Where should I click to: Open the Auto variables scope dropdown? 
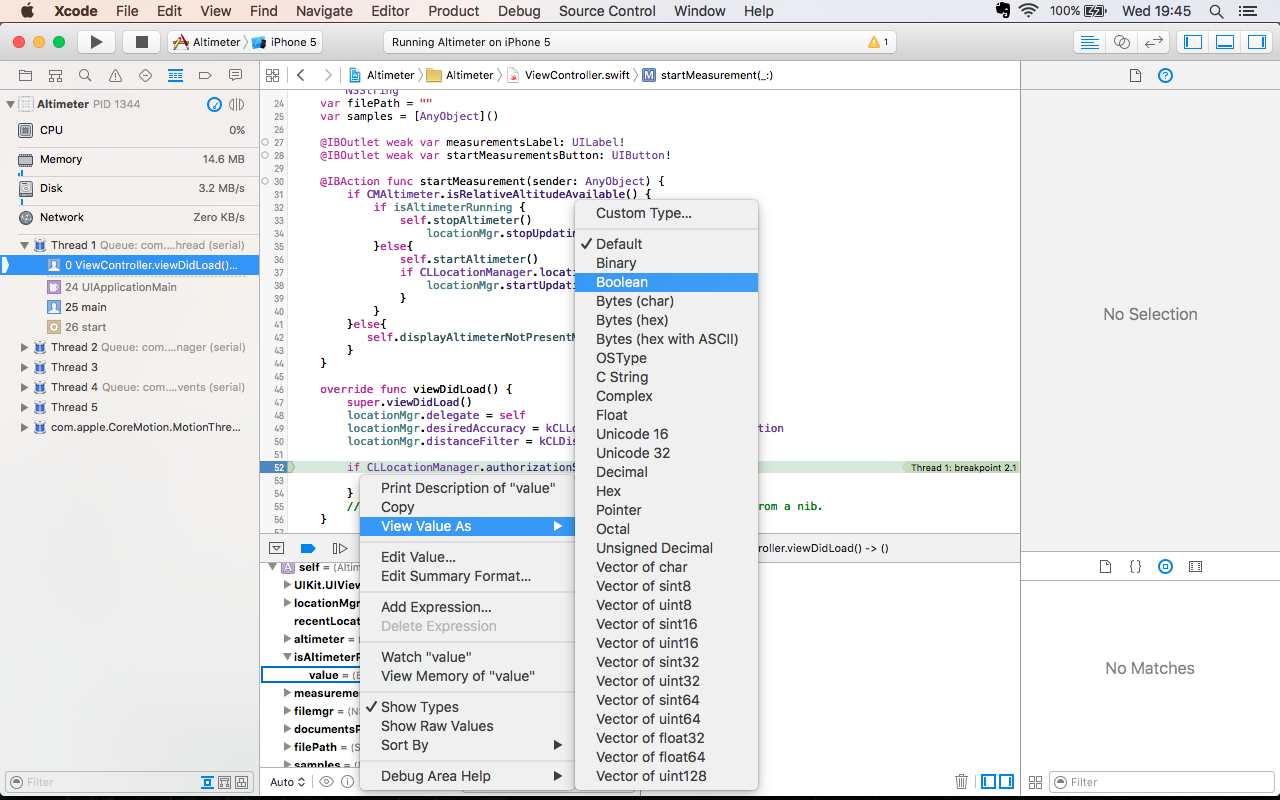288,782
